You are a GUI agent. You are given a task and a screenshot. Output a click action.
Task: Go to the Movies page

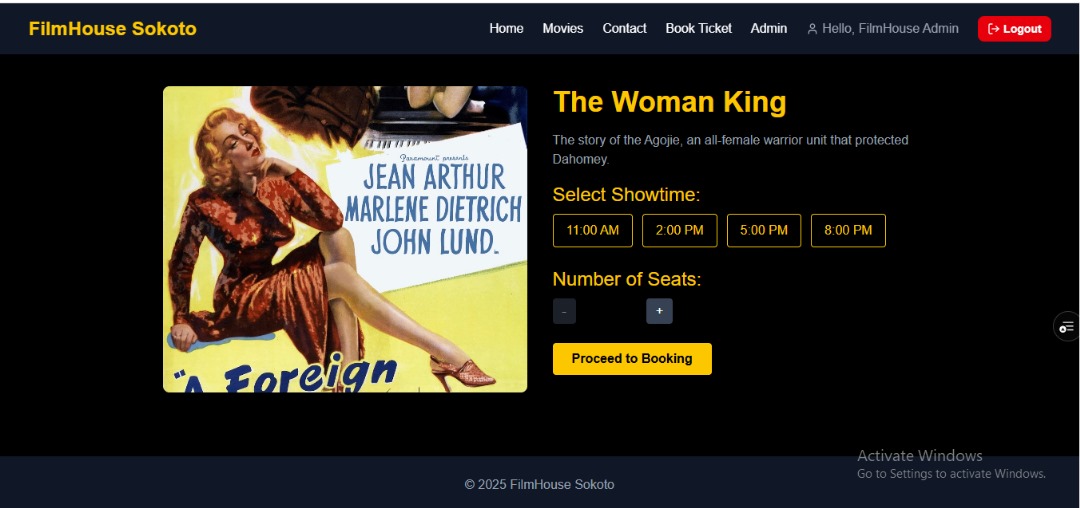(x=563, y=29)
